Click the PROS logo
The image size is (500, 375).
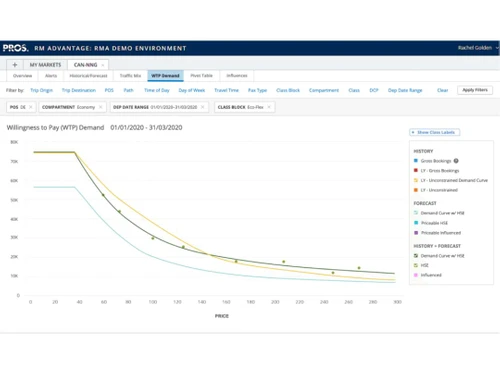click(15, 48)
